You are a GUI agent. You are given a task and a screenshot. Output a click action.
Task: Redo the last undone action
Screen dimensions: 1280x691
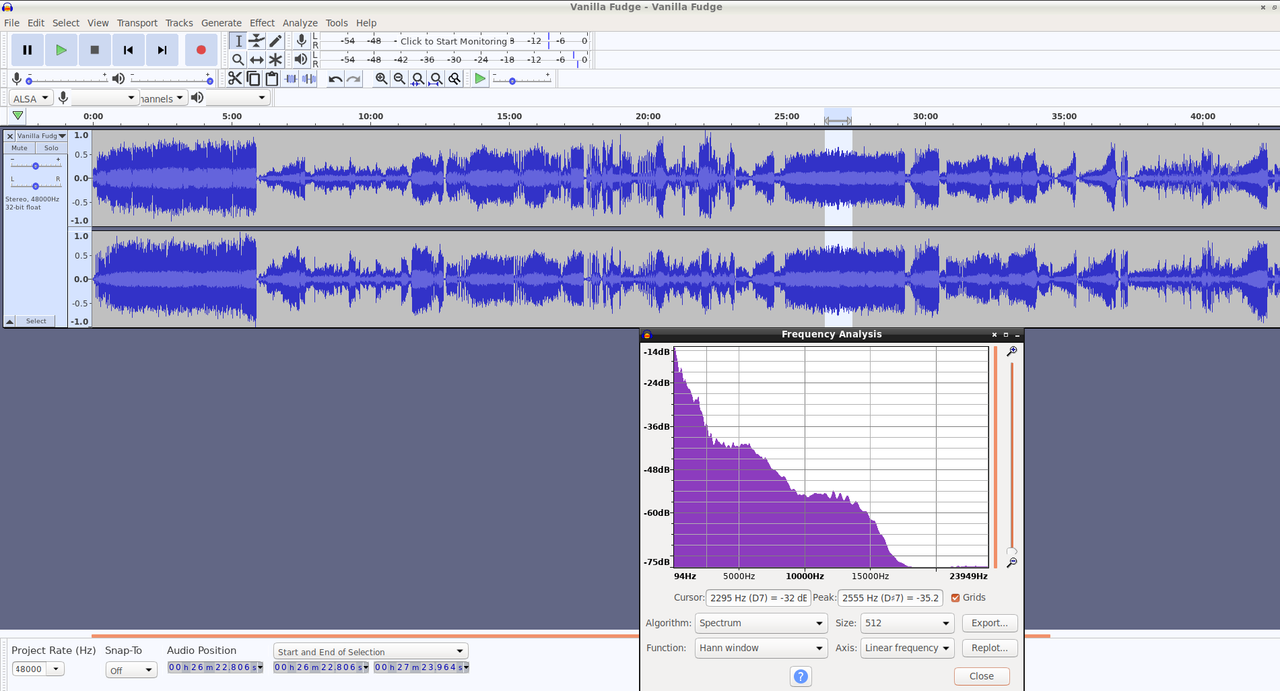pyautogui.click(x=353, y=79)
